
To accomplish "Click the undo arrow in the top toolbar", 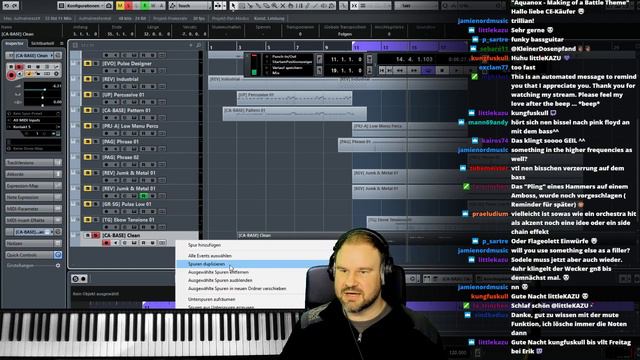I will pyautogui.click(x=6, y=6).
